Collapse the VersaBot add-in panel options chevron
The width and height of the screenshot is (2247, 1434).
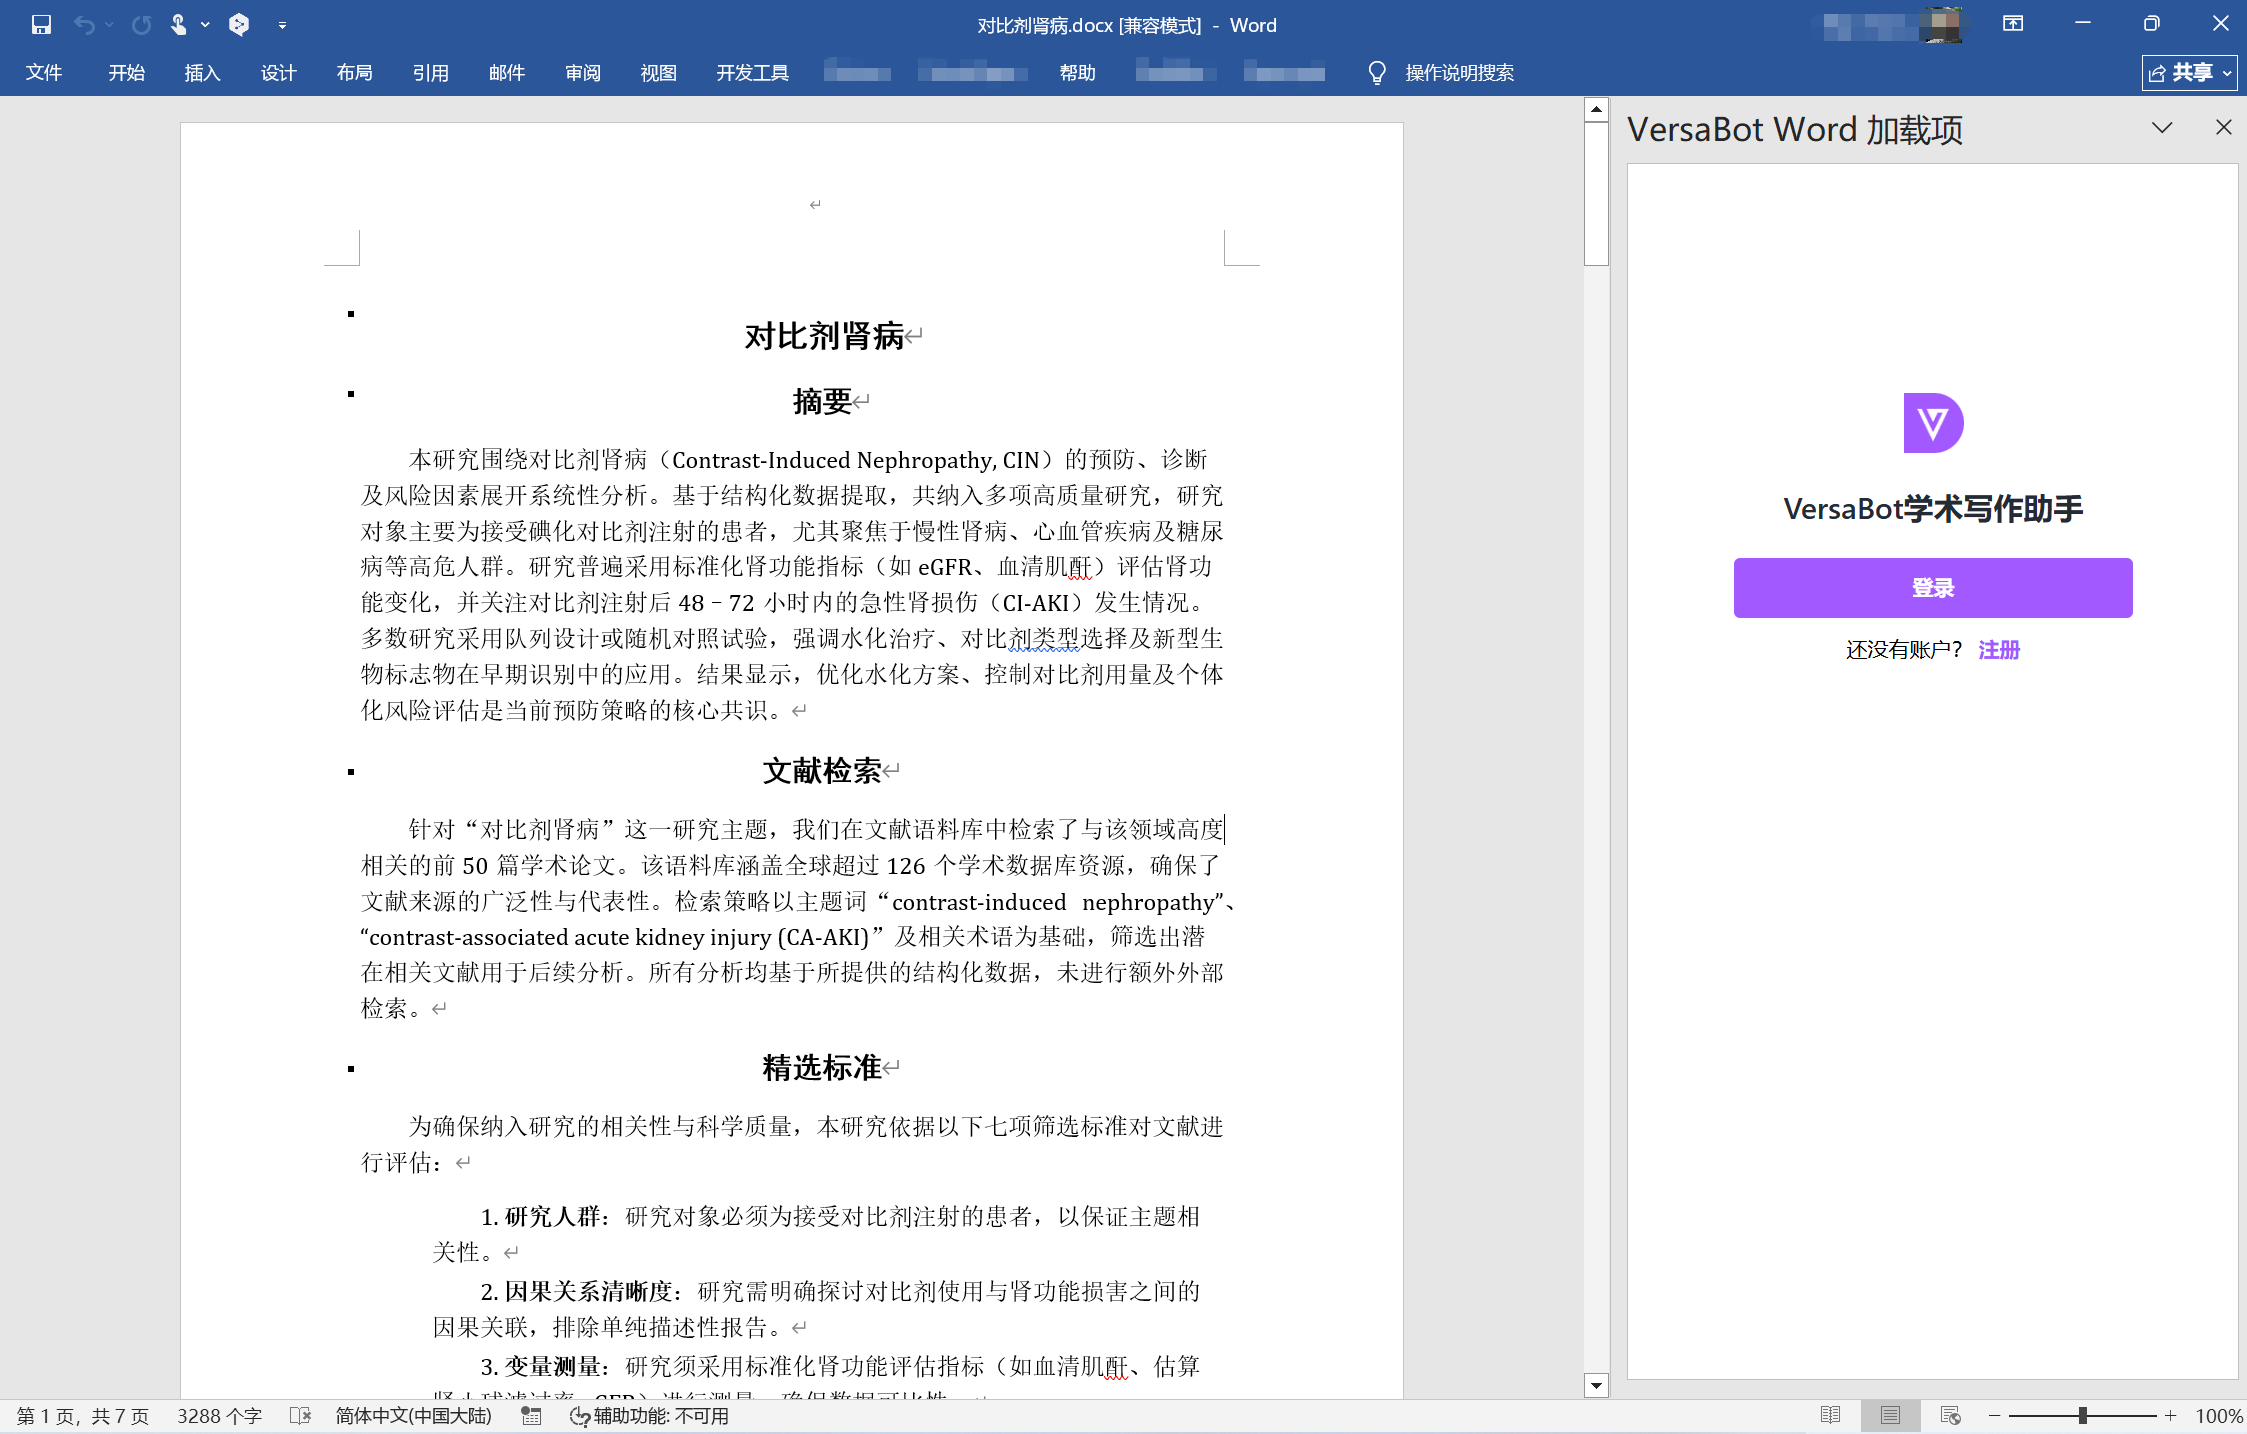click(2162, 127)
